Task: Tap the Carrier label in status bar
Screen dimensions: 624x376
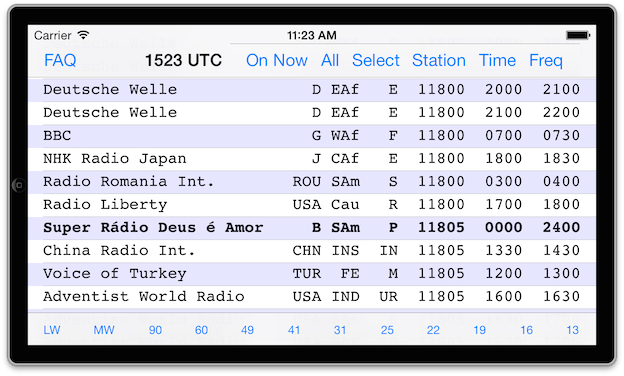Action: click(x=53, y=35)
